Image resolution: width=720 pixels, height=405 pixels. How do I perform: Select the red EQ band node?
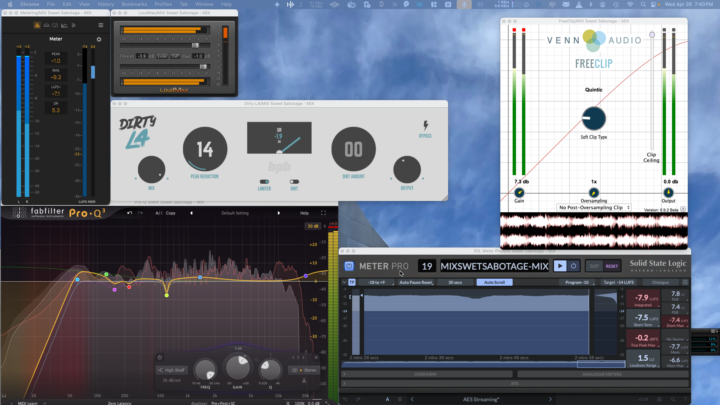click(x=129, y=287)
